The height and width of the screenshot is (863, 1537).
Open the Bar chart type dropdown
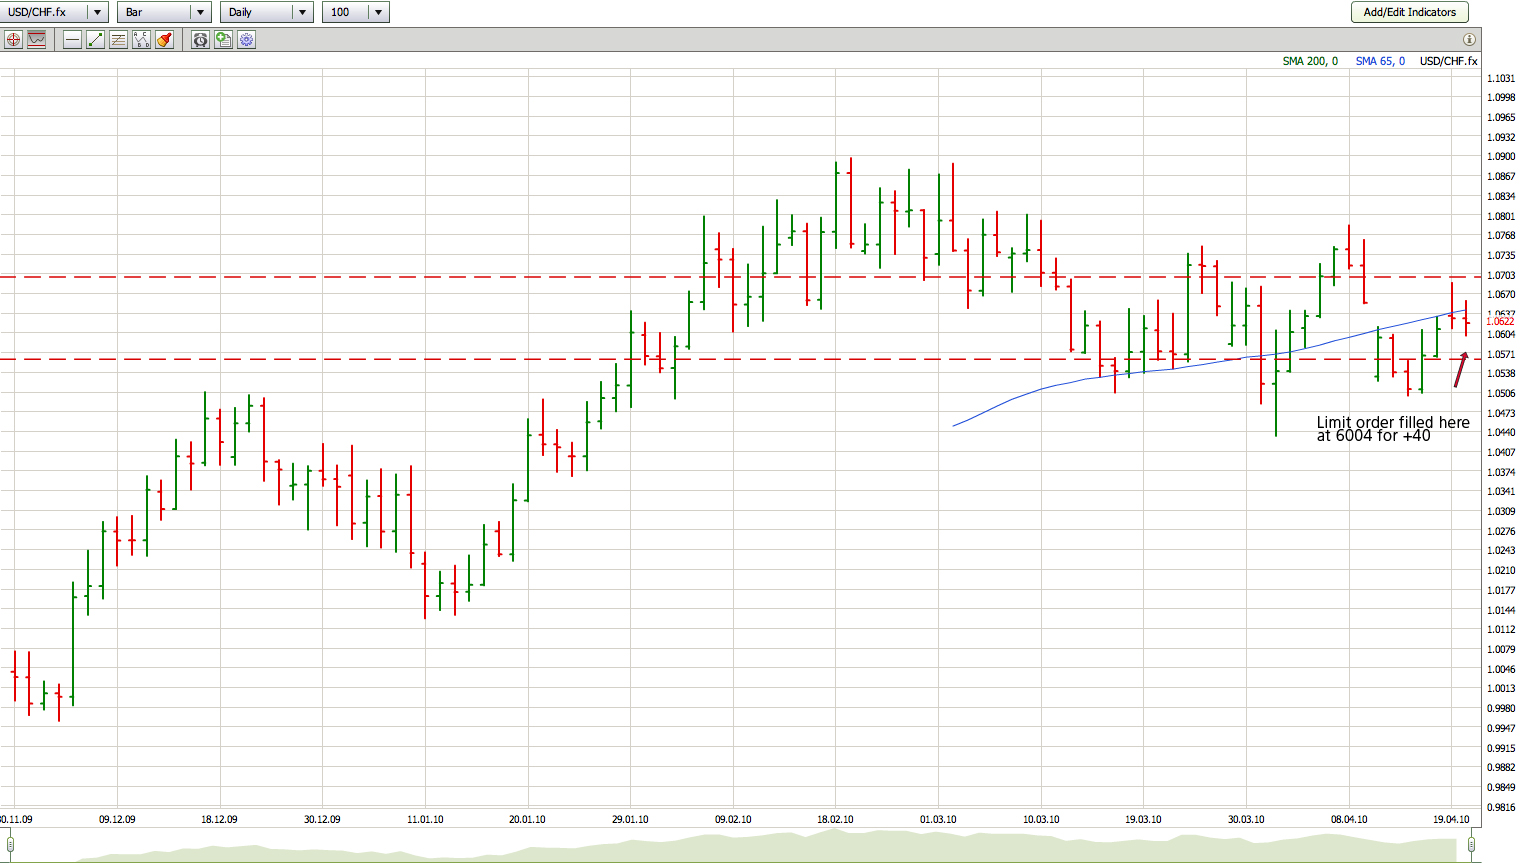(200, 12)
